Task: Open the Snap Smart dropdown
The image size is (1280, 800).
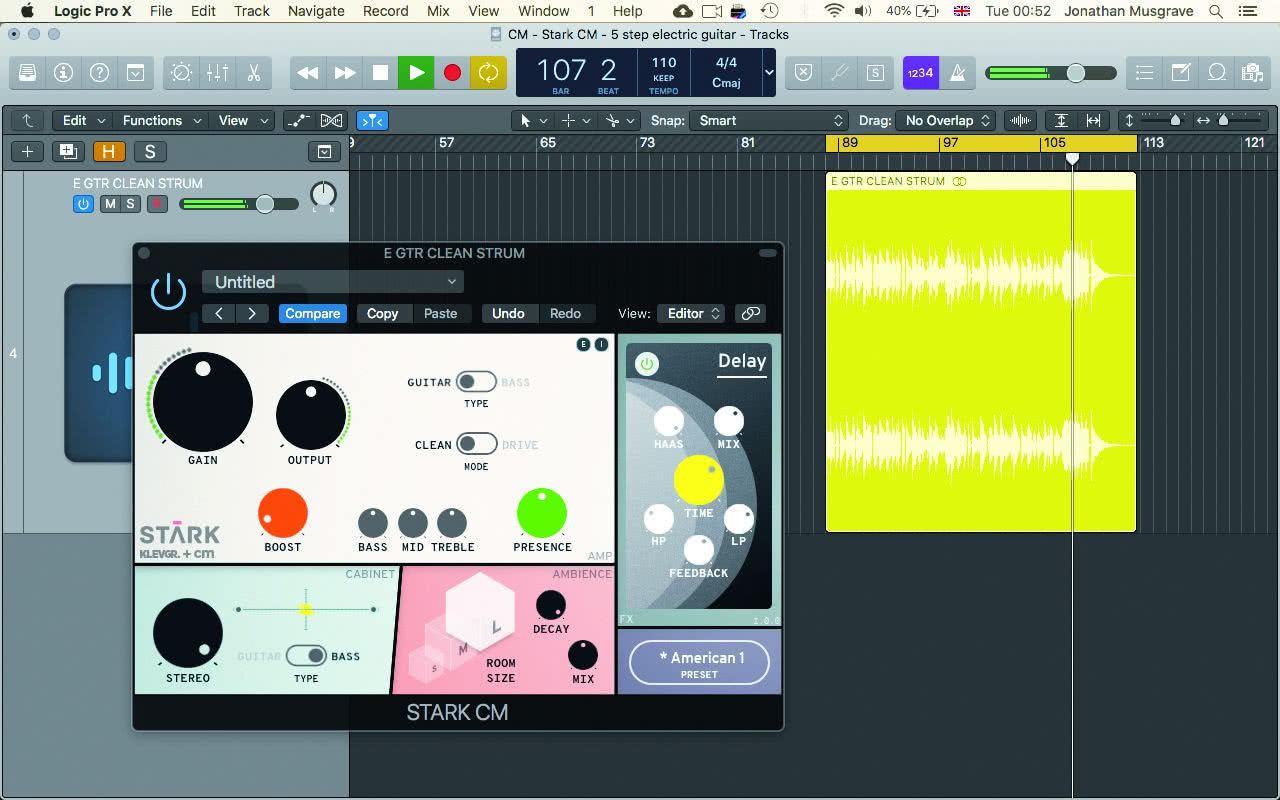Action: pos(770,120)
